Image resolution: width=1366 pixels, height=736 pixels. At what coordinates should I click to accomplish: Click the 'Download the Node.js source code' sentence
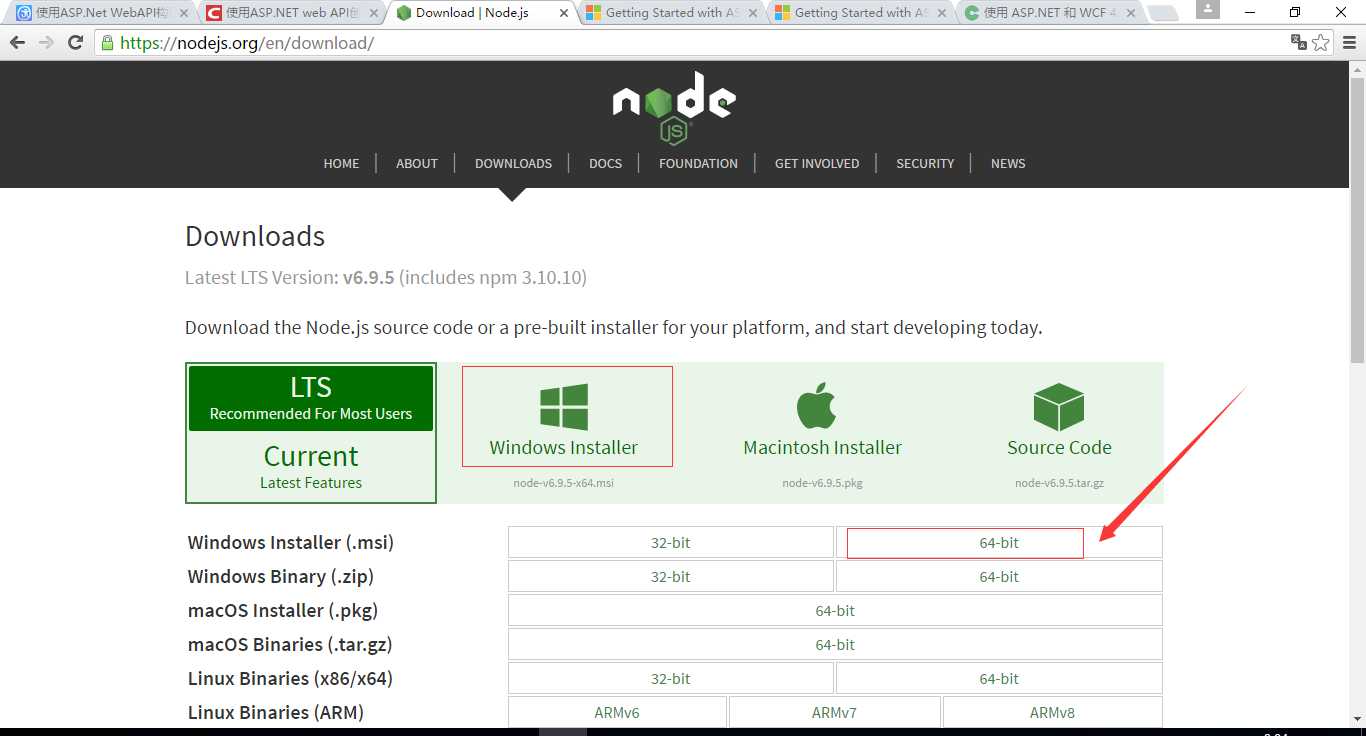[x=613, y=328]
